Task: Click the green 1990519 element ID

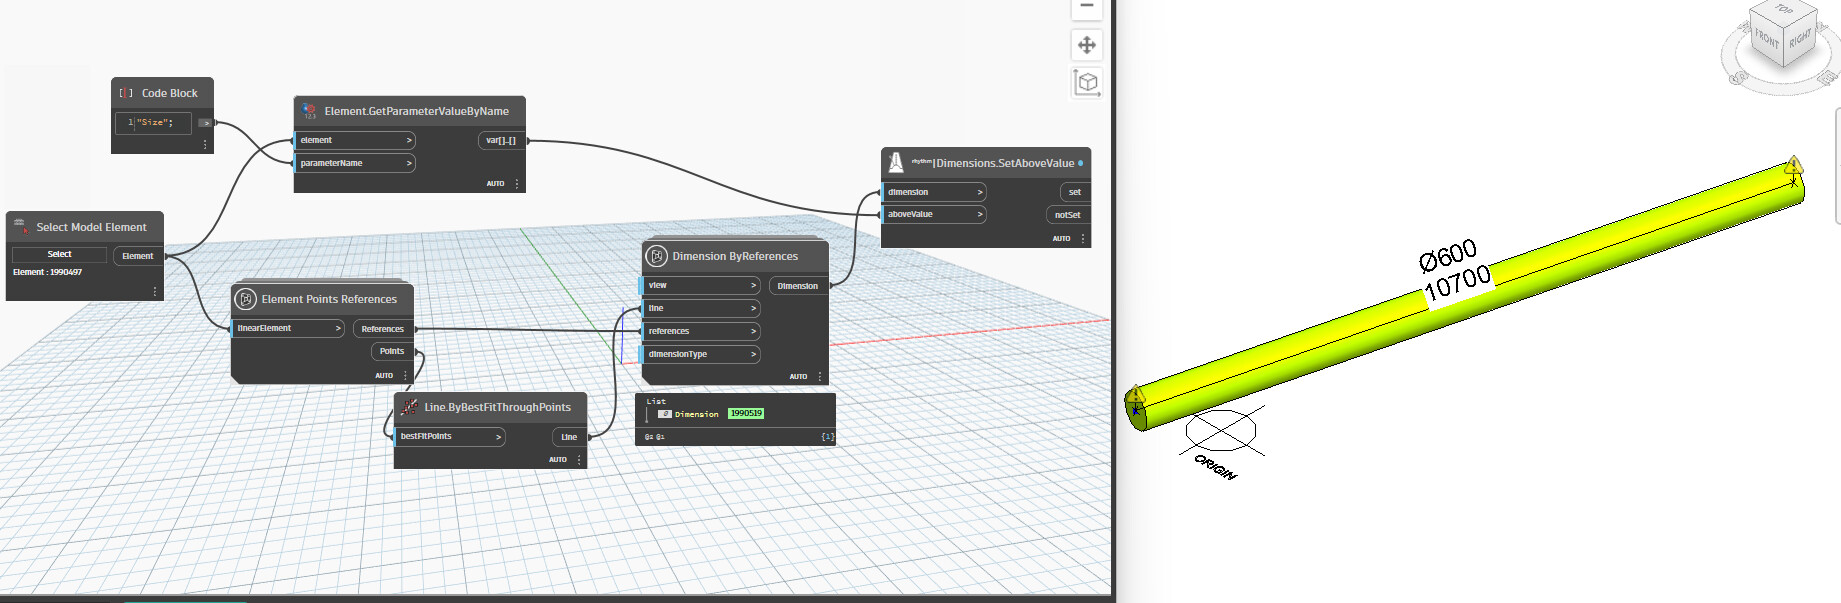Action: [x=746, y=413]
